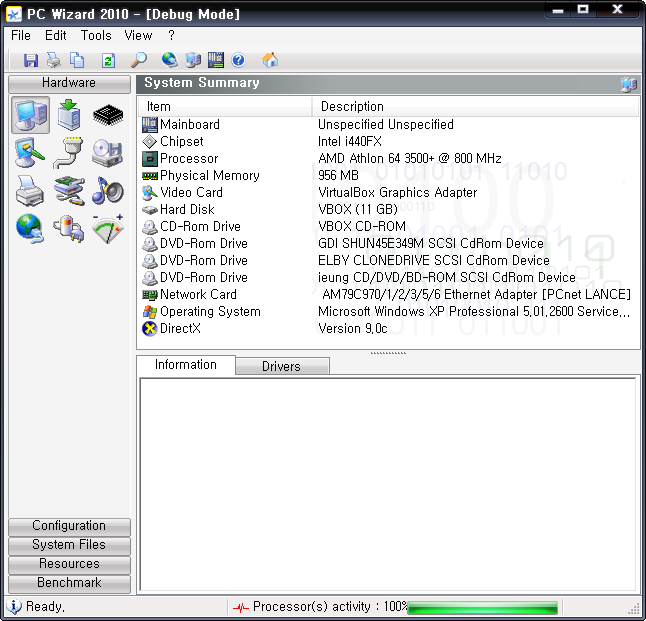The width and height of the screenshot is (646, 621).
Task: Click the Home house toolbar icon
Action: (x=270, y=61)
